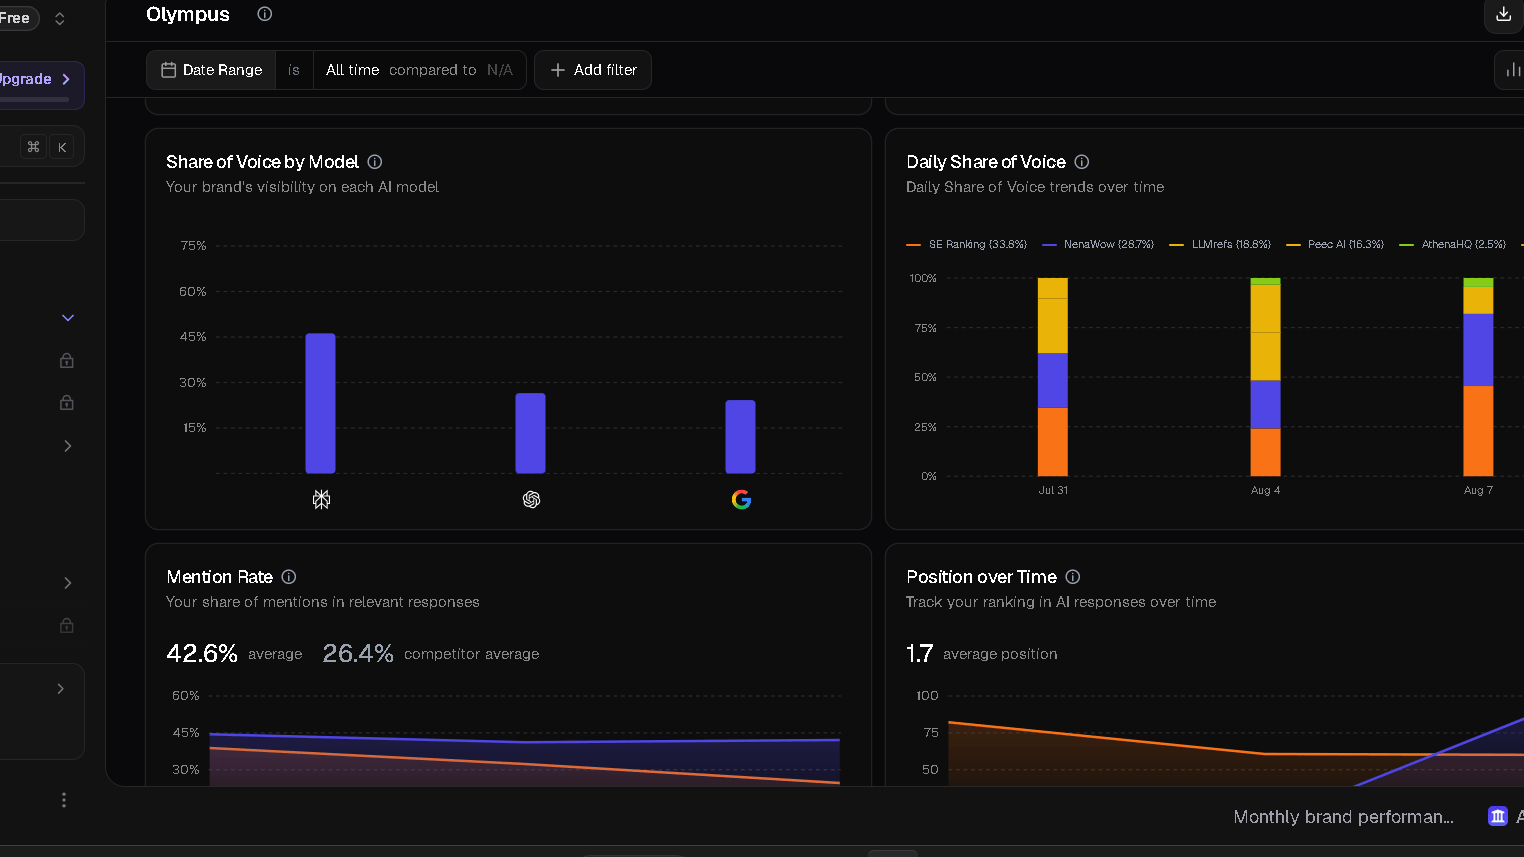
Task: Toggle NenaWow (28.7%) legend series
Action: click(1098, 244)
